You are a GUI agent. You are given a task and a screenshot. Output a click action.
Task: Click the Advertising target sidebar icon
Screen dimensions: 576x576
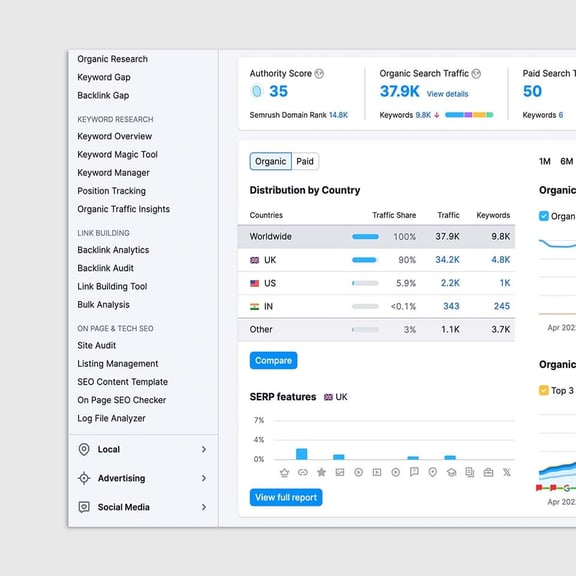(84, 478)
